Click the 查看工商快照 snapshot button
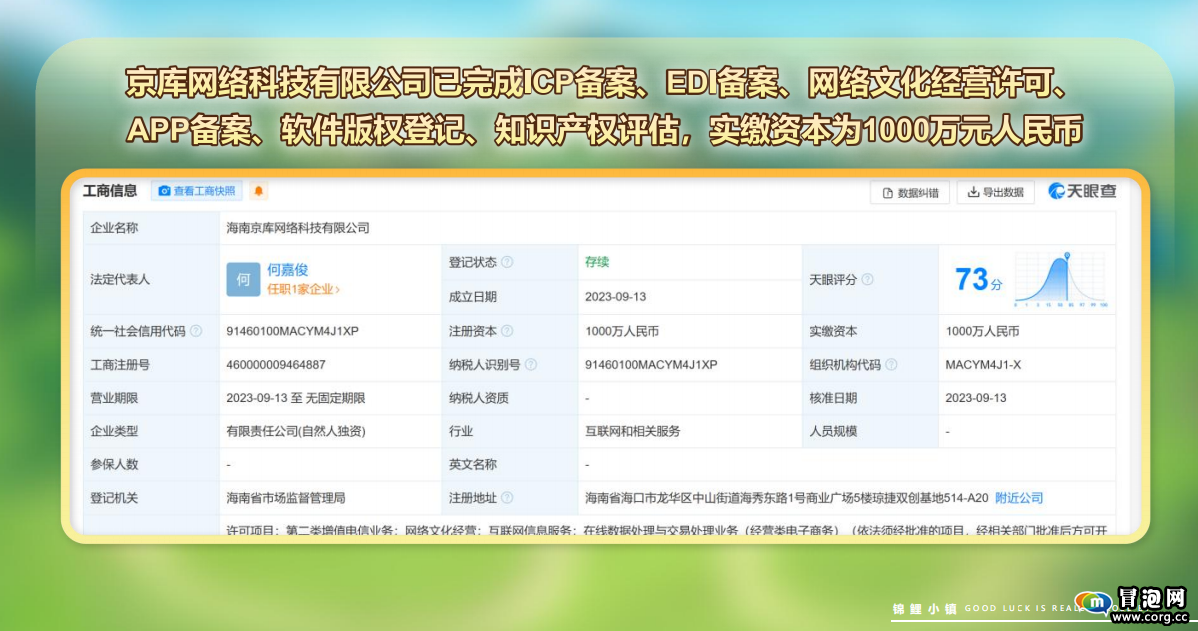The height and width of the screenshot is (631, 1198). coord(197,191)
